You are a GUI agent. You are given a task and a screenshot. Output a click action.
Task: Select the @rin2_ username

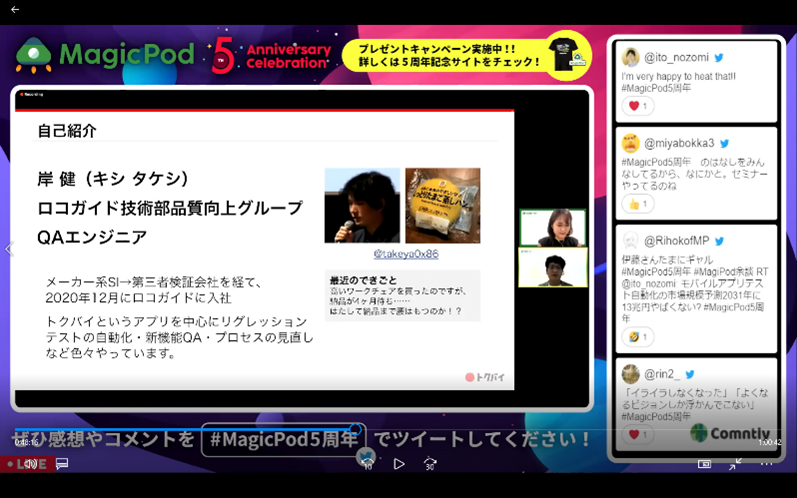[662, 375]
